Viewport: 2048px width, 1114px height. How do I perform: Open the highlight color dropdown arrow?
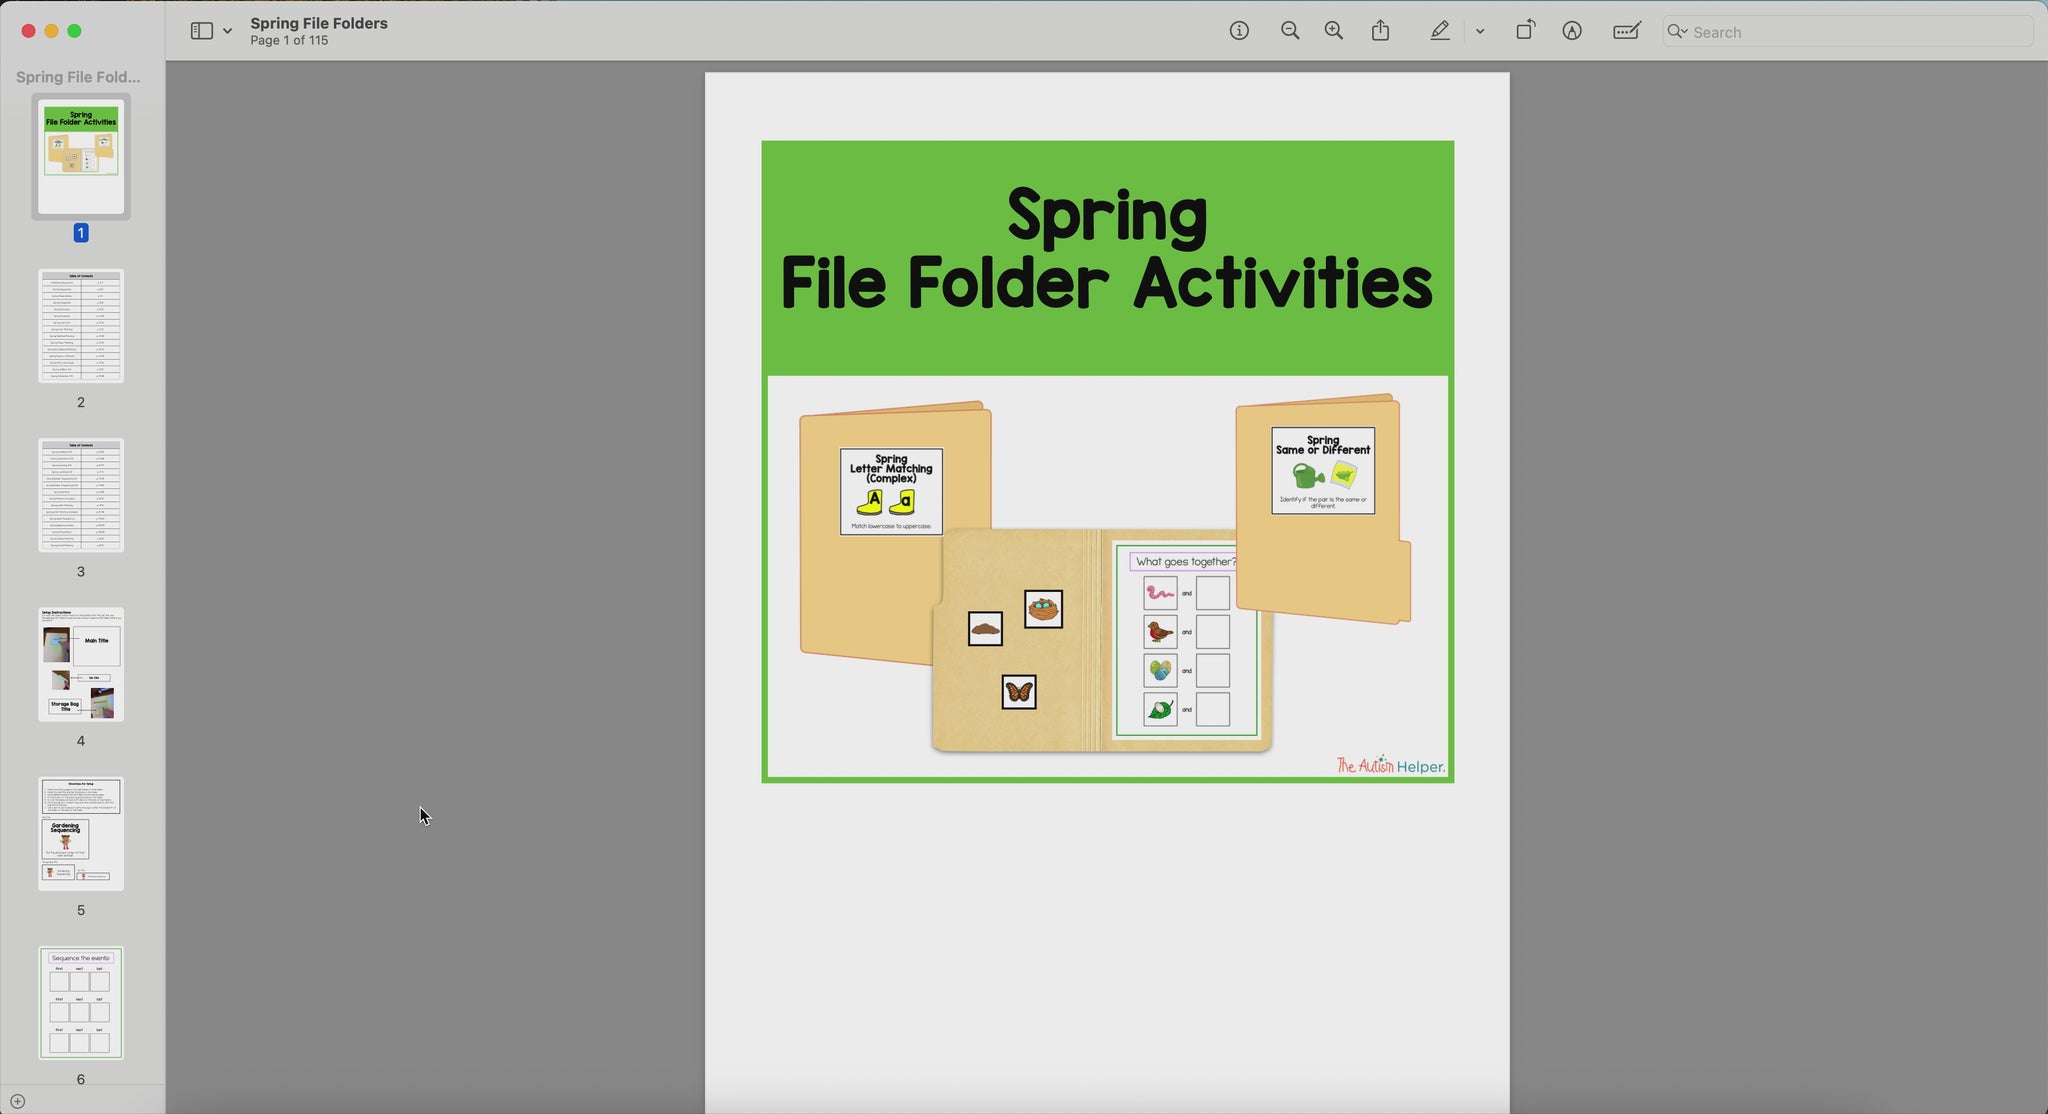[x=1480, y=31]
